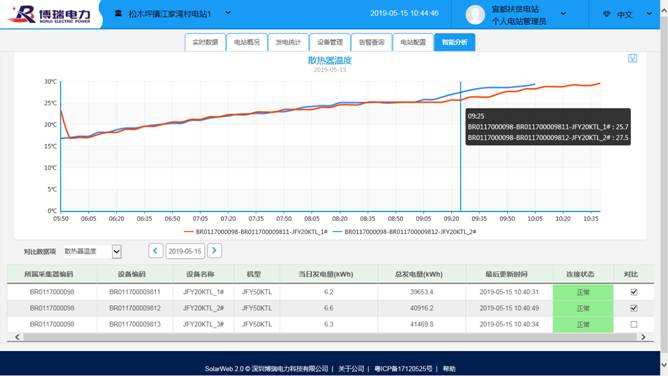668x376 pixels.
Task: Click the table horizontal scroll left arrow
Action: pyautogui.click(x=17, y=337)
